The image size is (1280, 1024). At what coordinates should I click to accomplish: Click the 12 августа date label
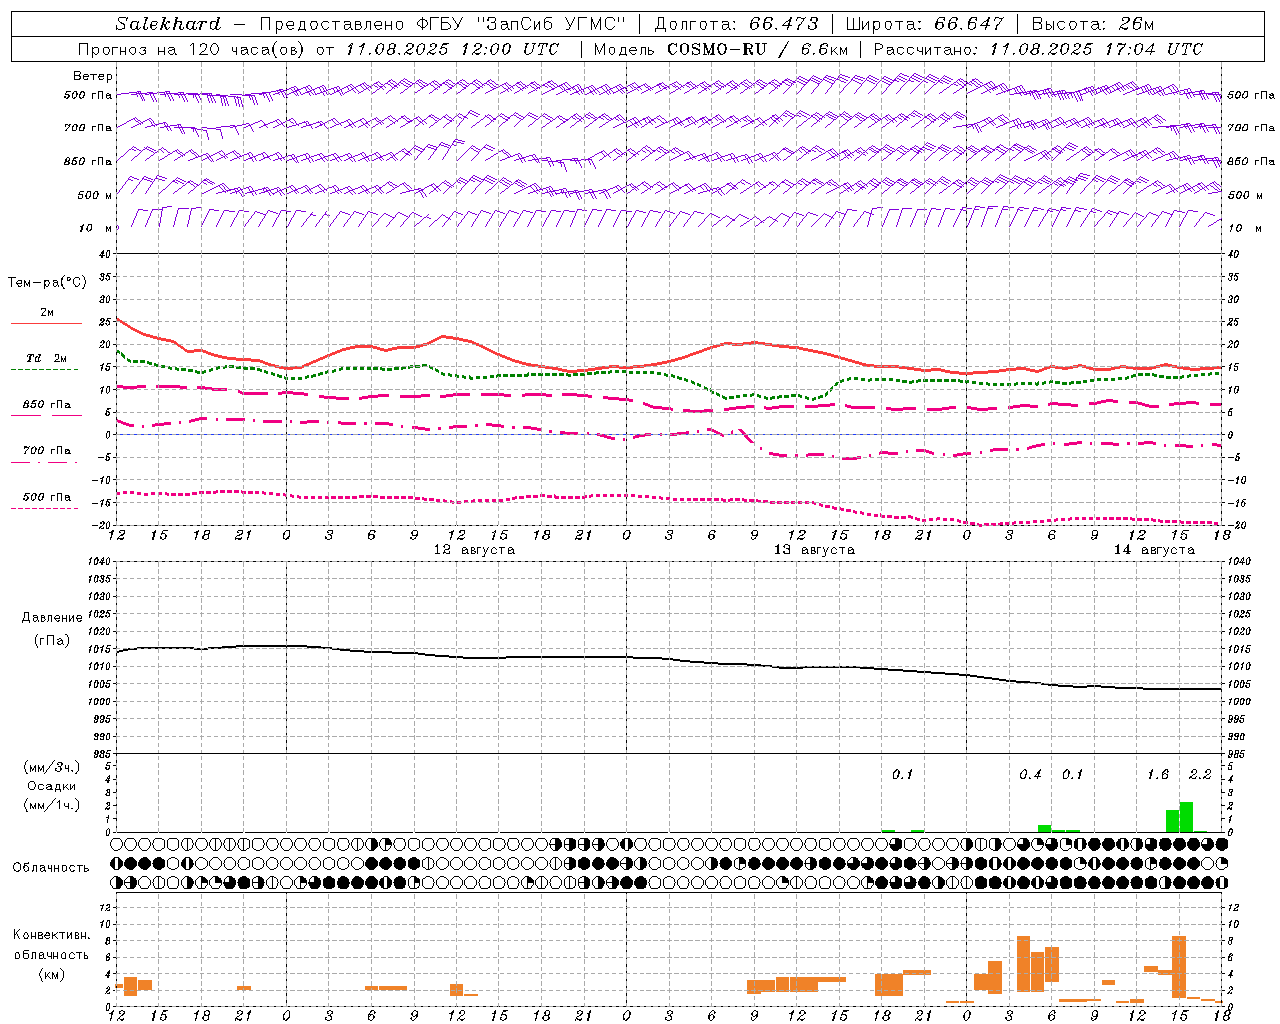coord(474,550)
